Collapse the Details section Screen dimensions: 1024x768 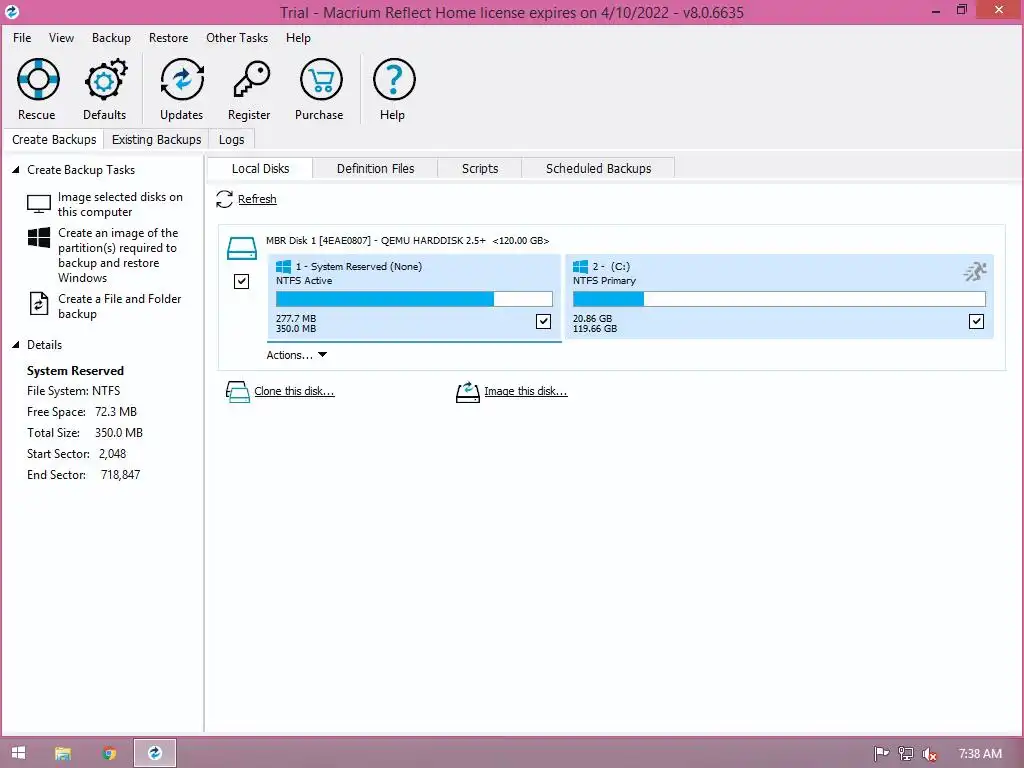tap(16, 345)
